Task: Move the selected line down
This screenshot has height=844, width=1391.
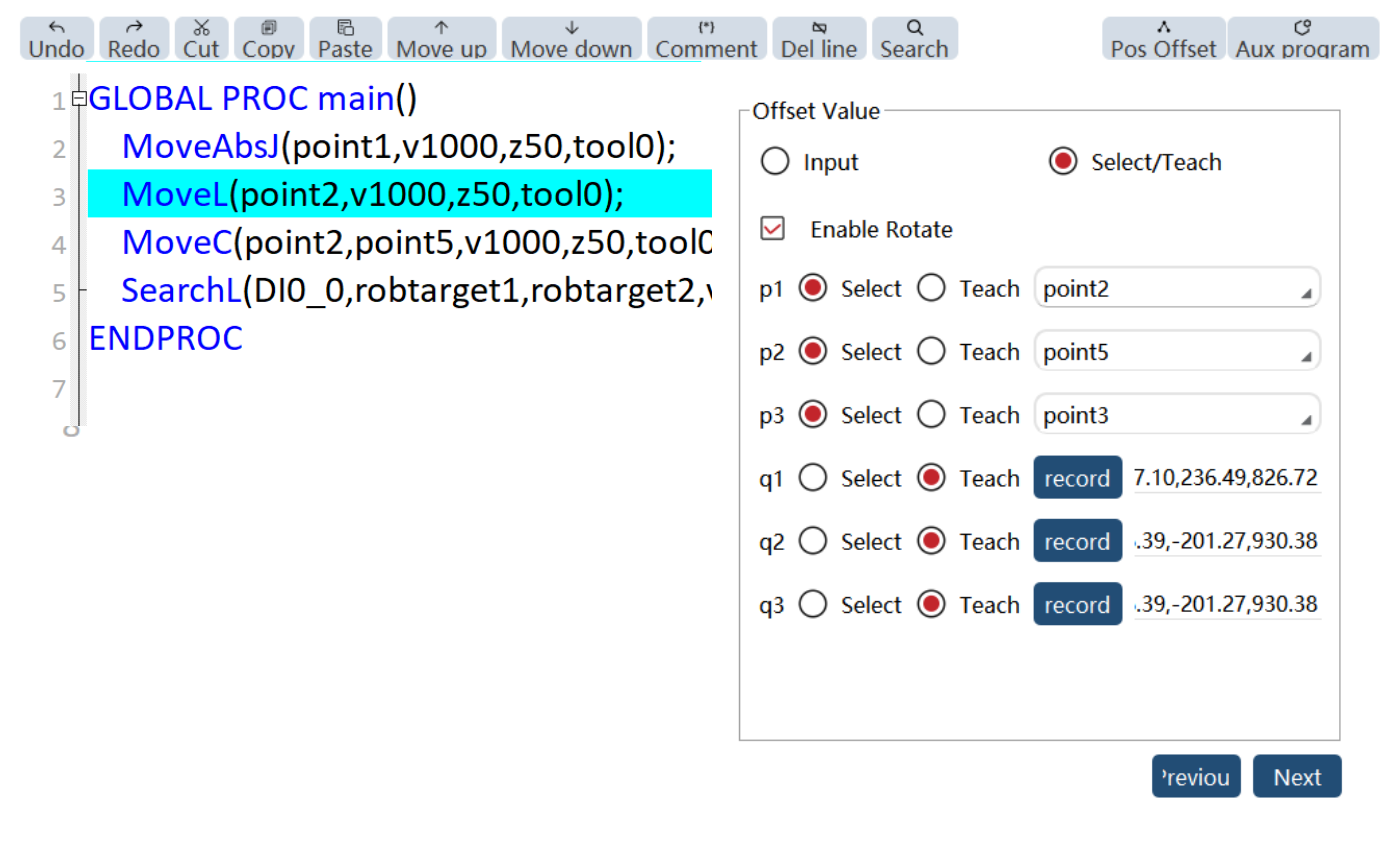Action: [571, 39]
